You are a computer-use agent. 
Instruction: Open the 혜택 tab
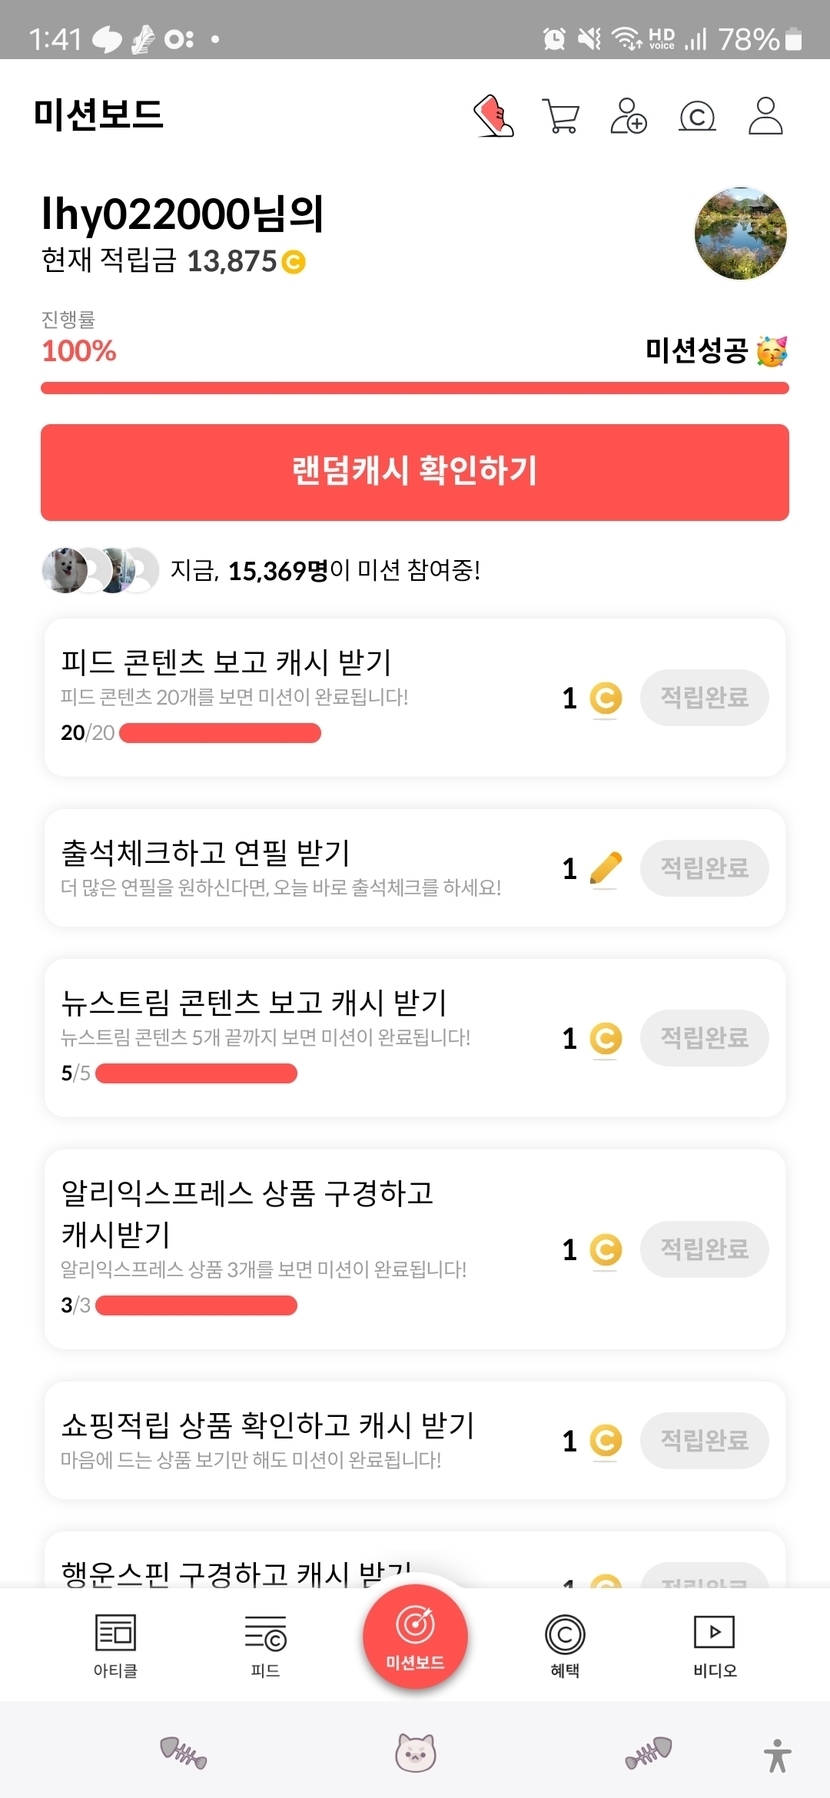tap(565, 1645)
